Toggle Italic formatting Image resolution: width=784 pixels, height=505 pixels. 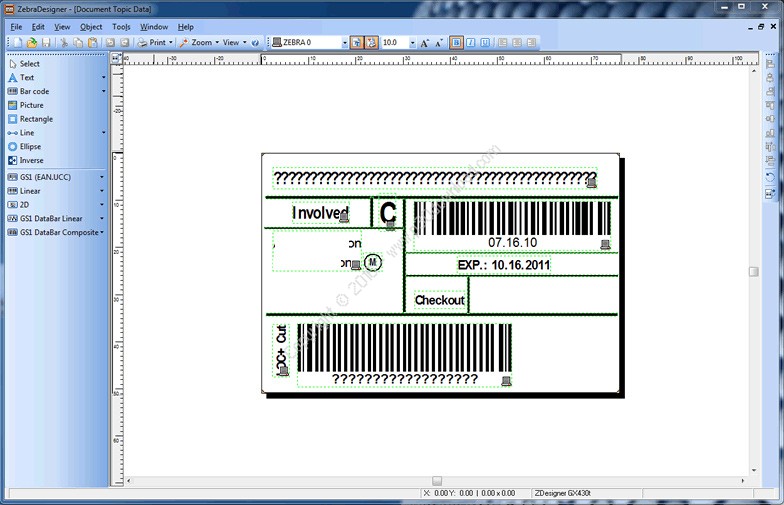[x=470, y=42]
